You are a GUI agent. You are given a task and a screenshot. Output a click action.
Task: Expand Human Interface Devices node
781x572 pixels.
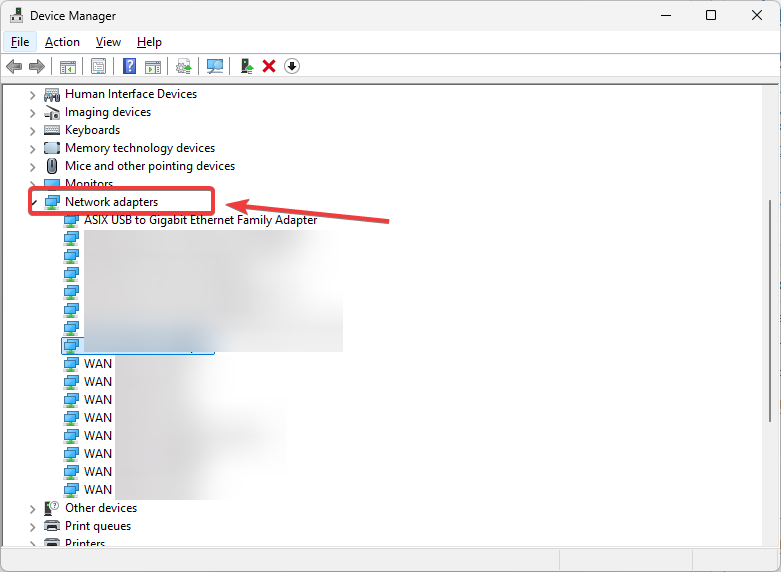click(32, 95)
